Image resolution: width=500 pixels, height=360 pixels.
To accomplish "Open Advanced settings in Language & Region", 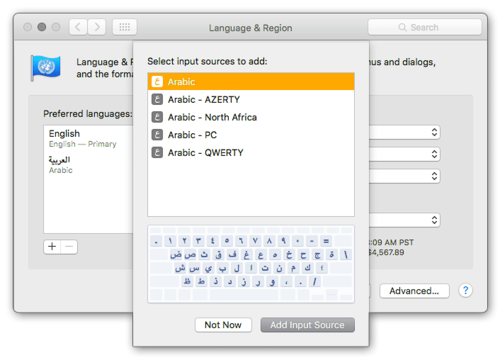I will pos(414,291).
